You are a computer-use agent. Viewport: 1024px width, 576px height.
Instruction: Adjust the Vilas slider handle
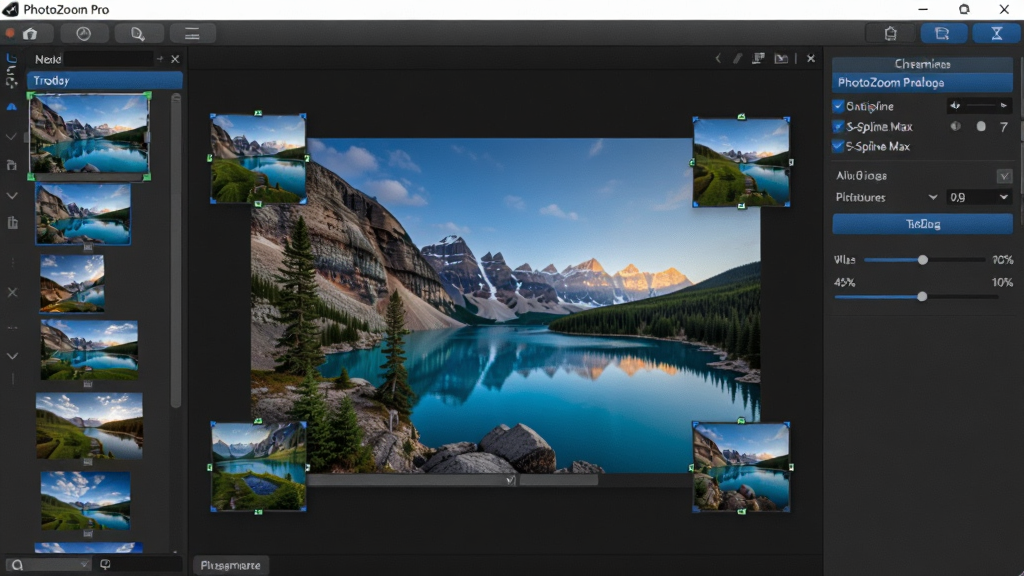pos(923,260)
